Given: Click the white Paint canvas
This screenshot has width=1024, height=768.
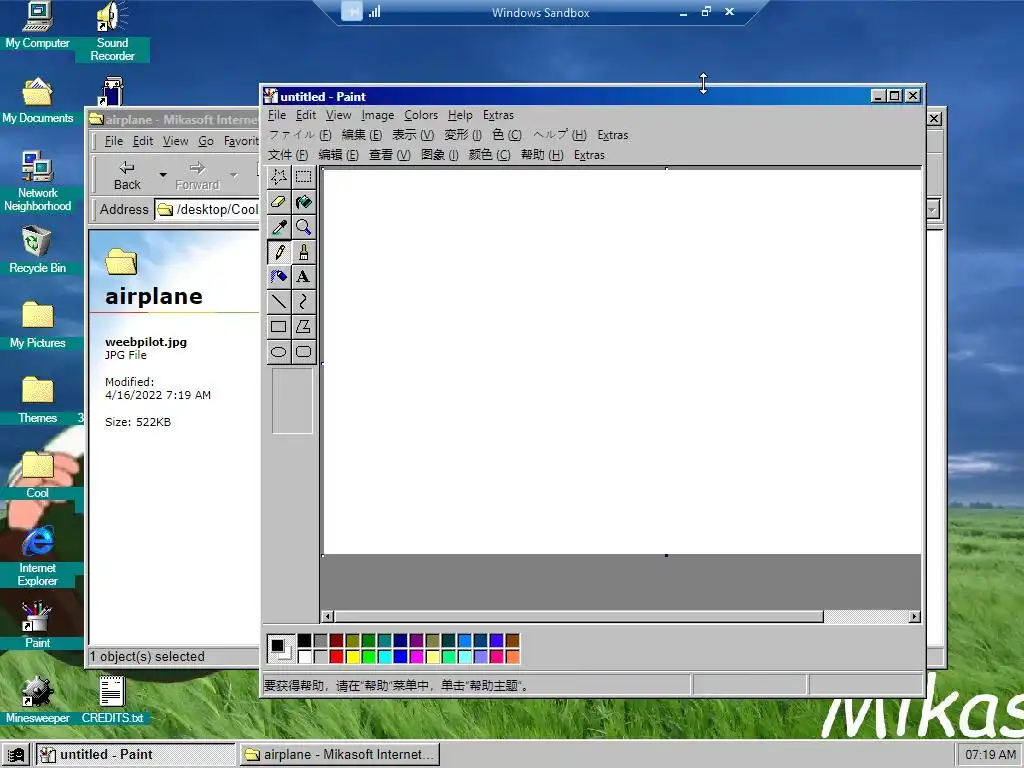Looking at the screenshot, I should [x=622, y=362].
